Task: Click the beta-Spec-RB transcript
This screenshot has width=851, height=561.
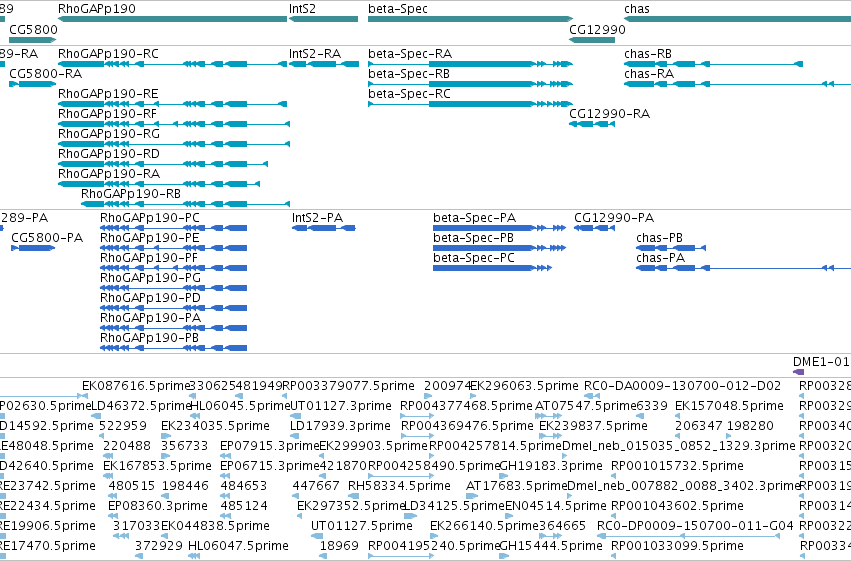Action: (471, 84)
